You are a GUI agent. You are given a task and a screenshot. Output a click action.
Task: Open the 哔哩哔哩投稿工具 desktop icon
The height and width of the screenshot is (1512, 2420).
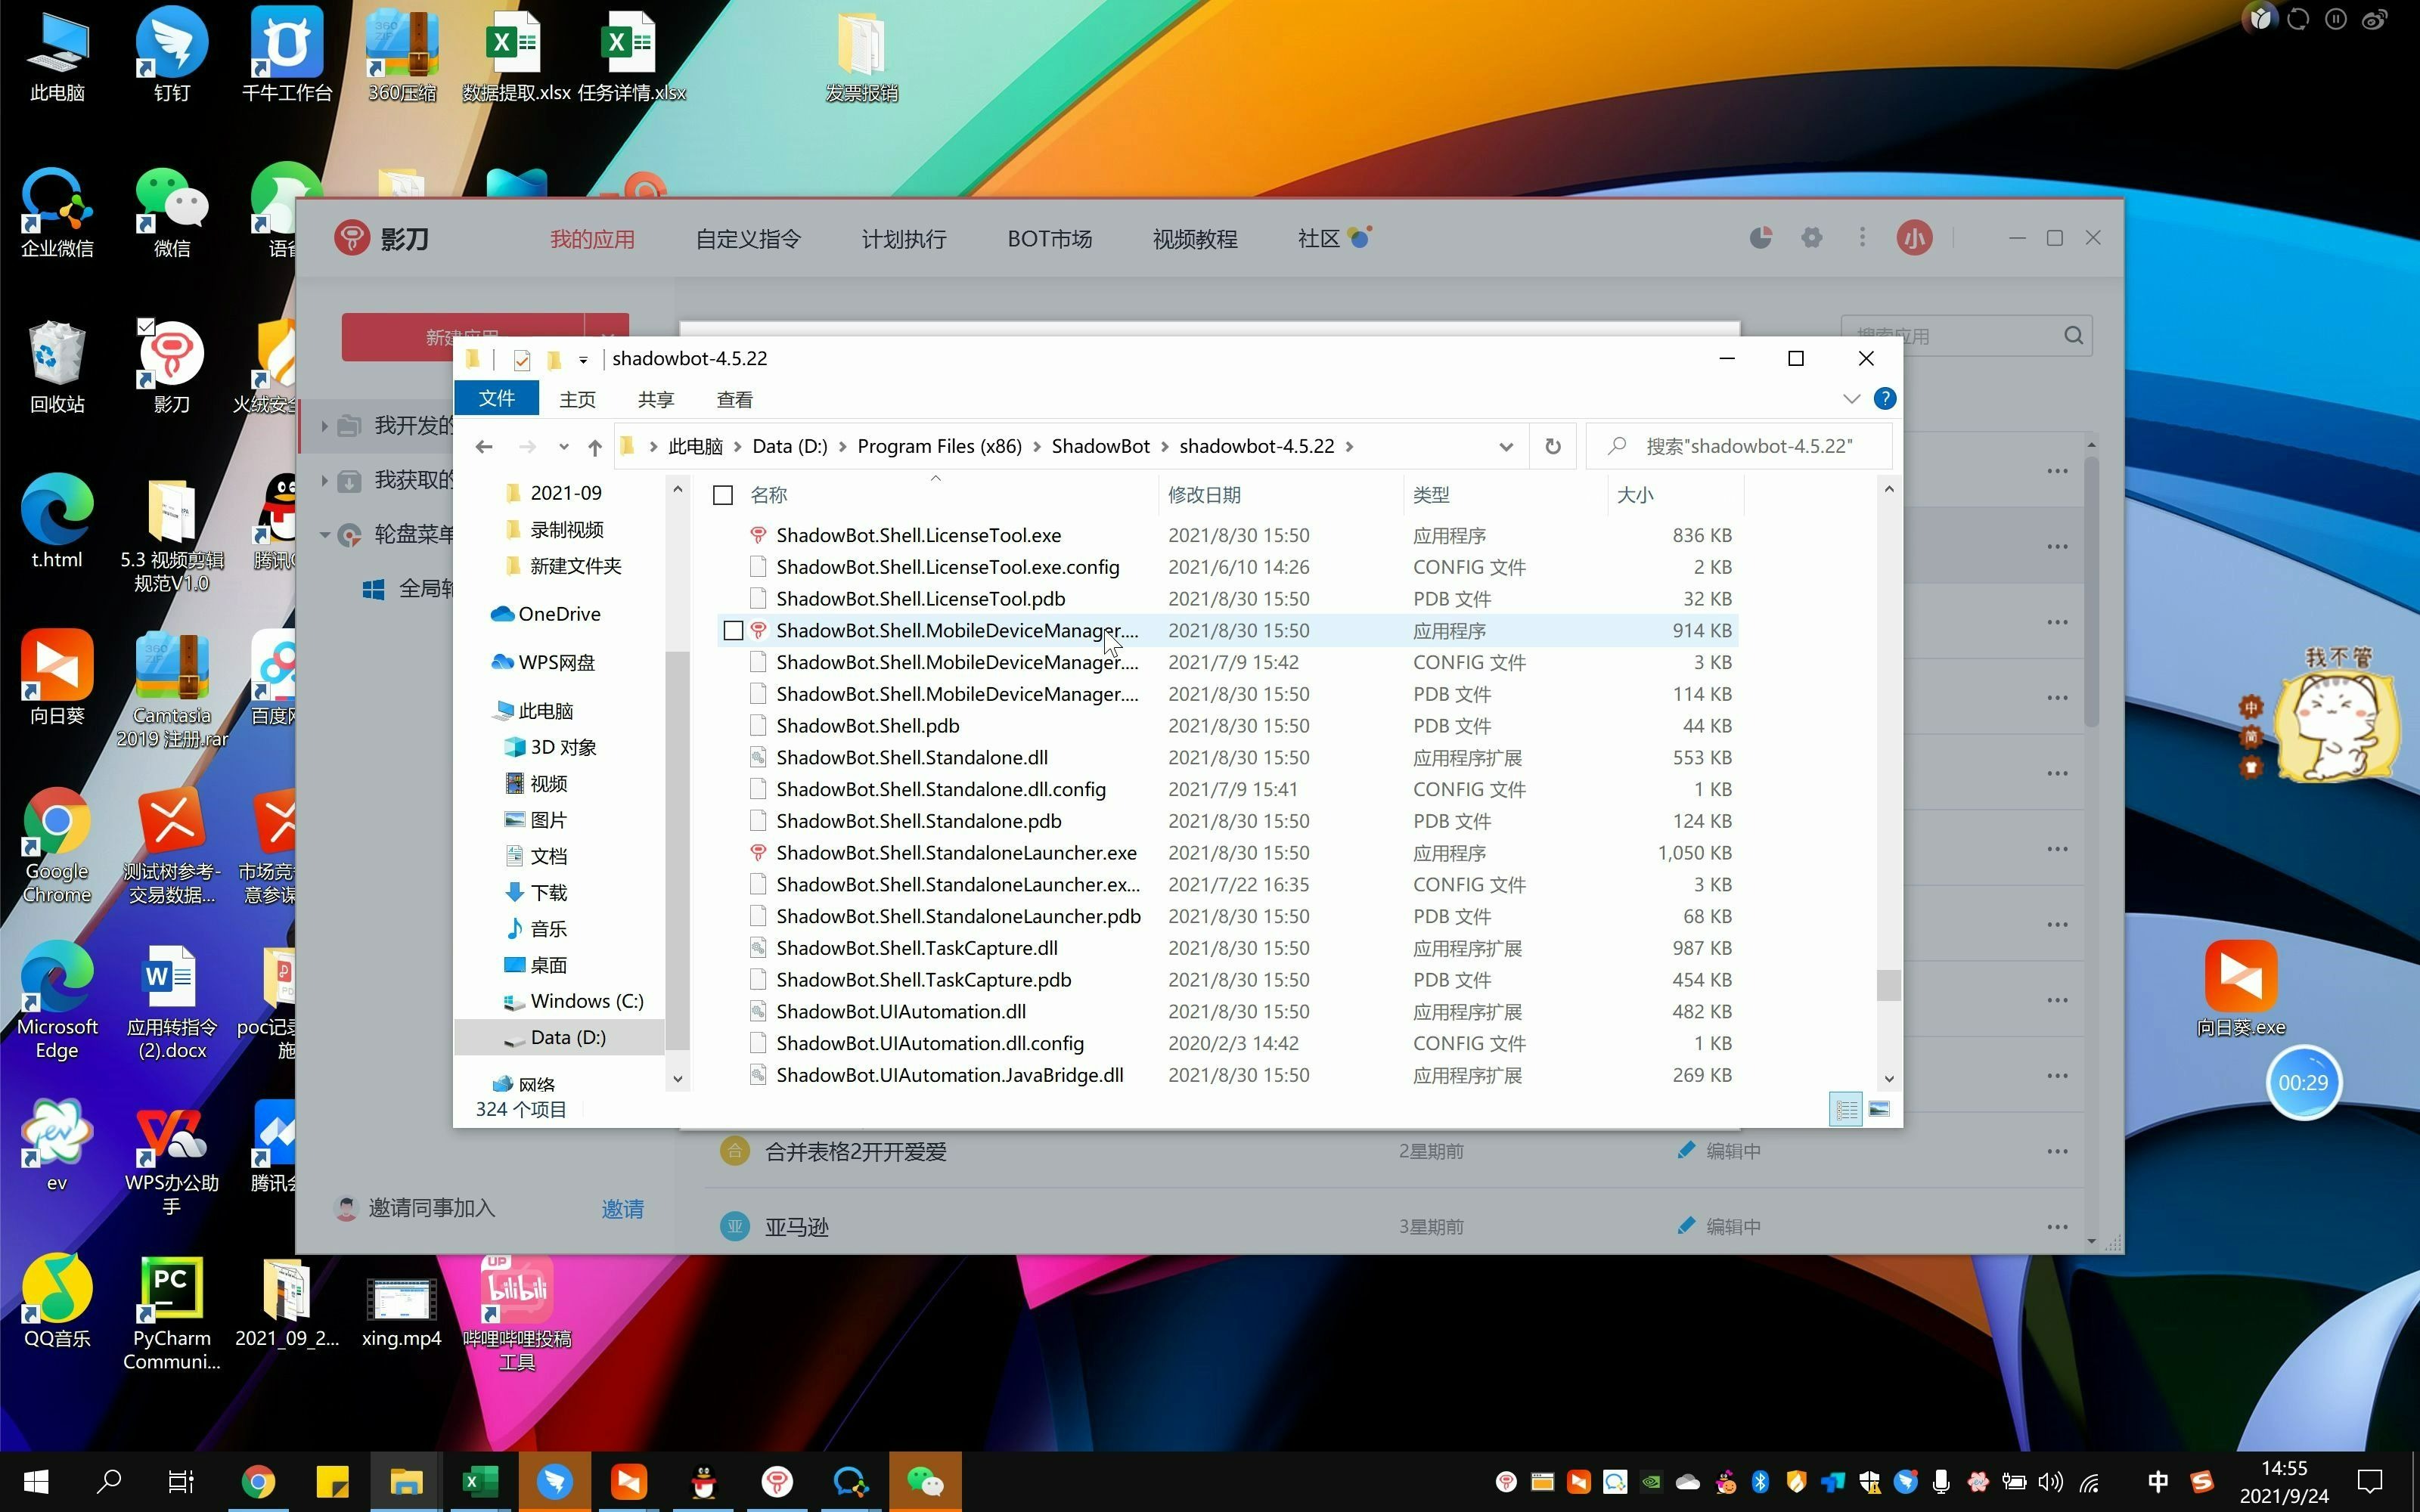point(516,1313)
